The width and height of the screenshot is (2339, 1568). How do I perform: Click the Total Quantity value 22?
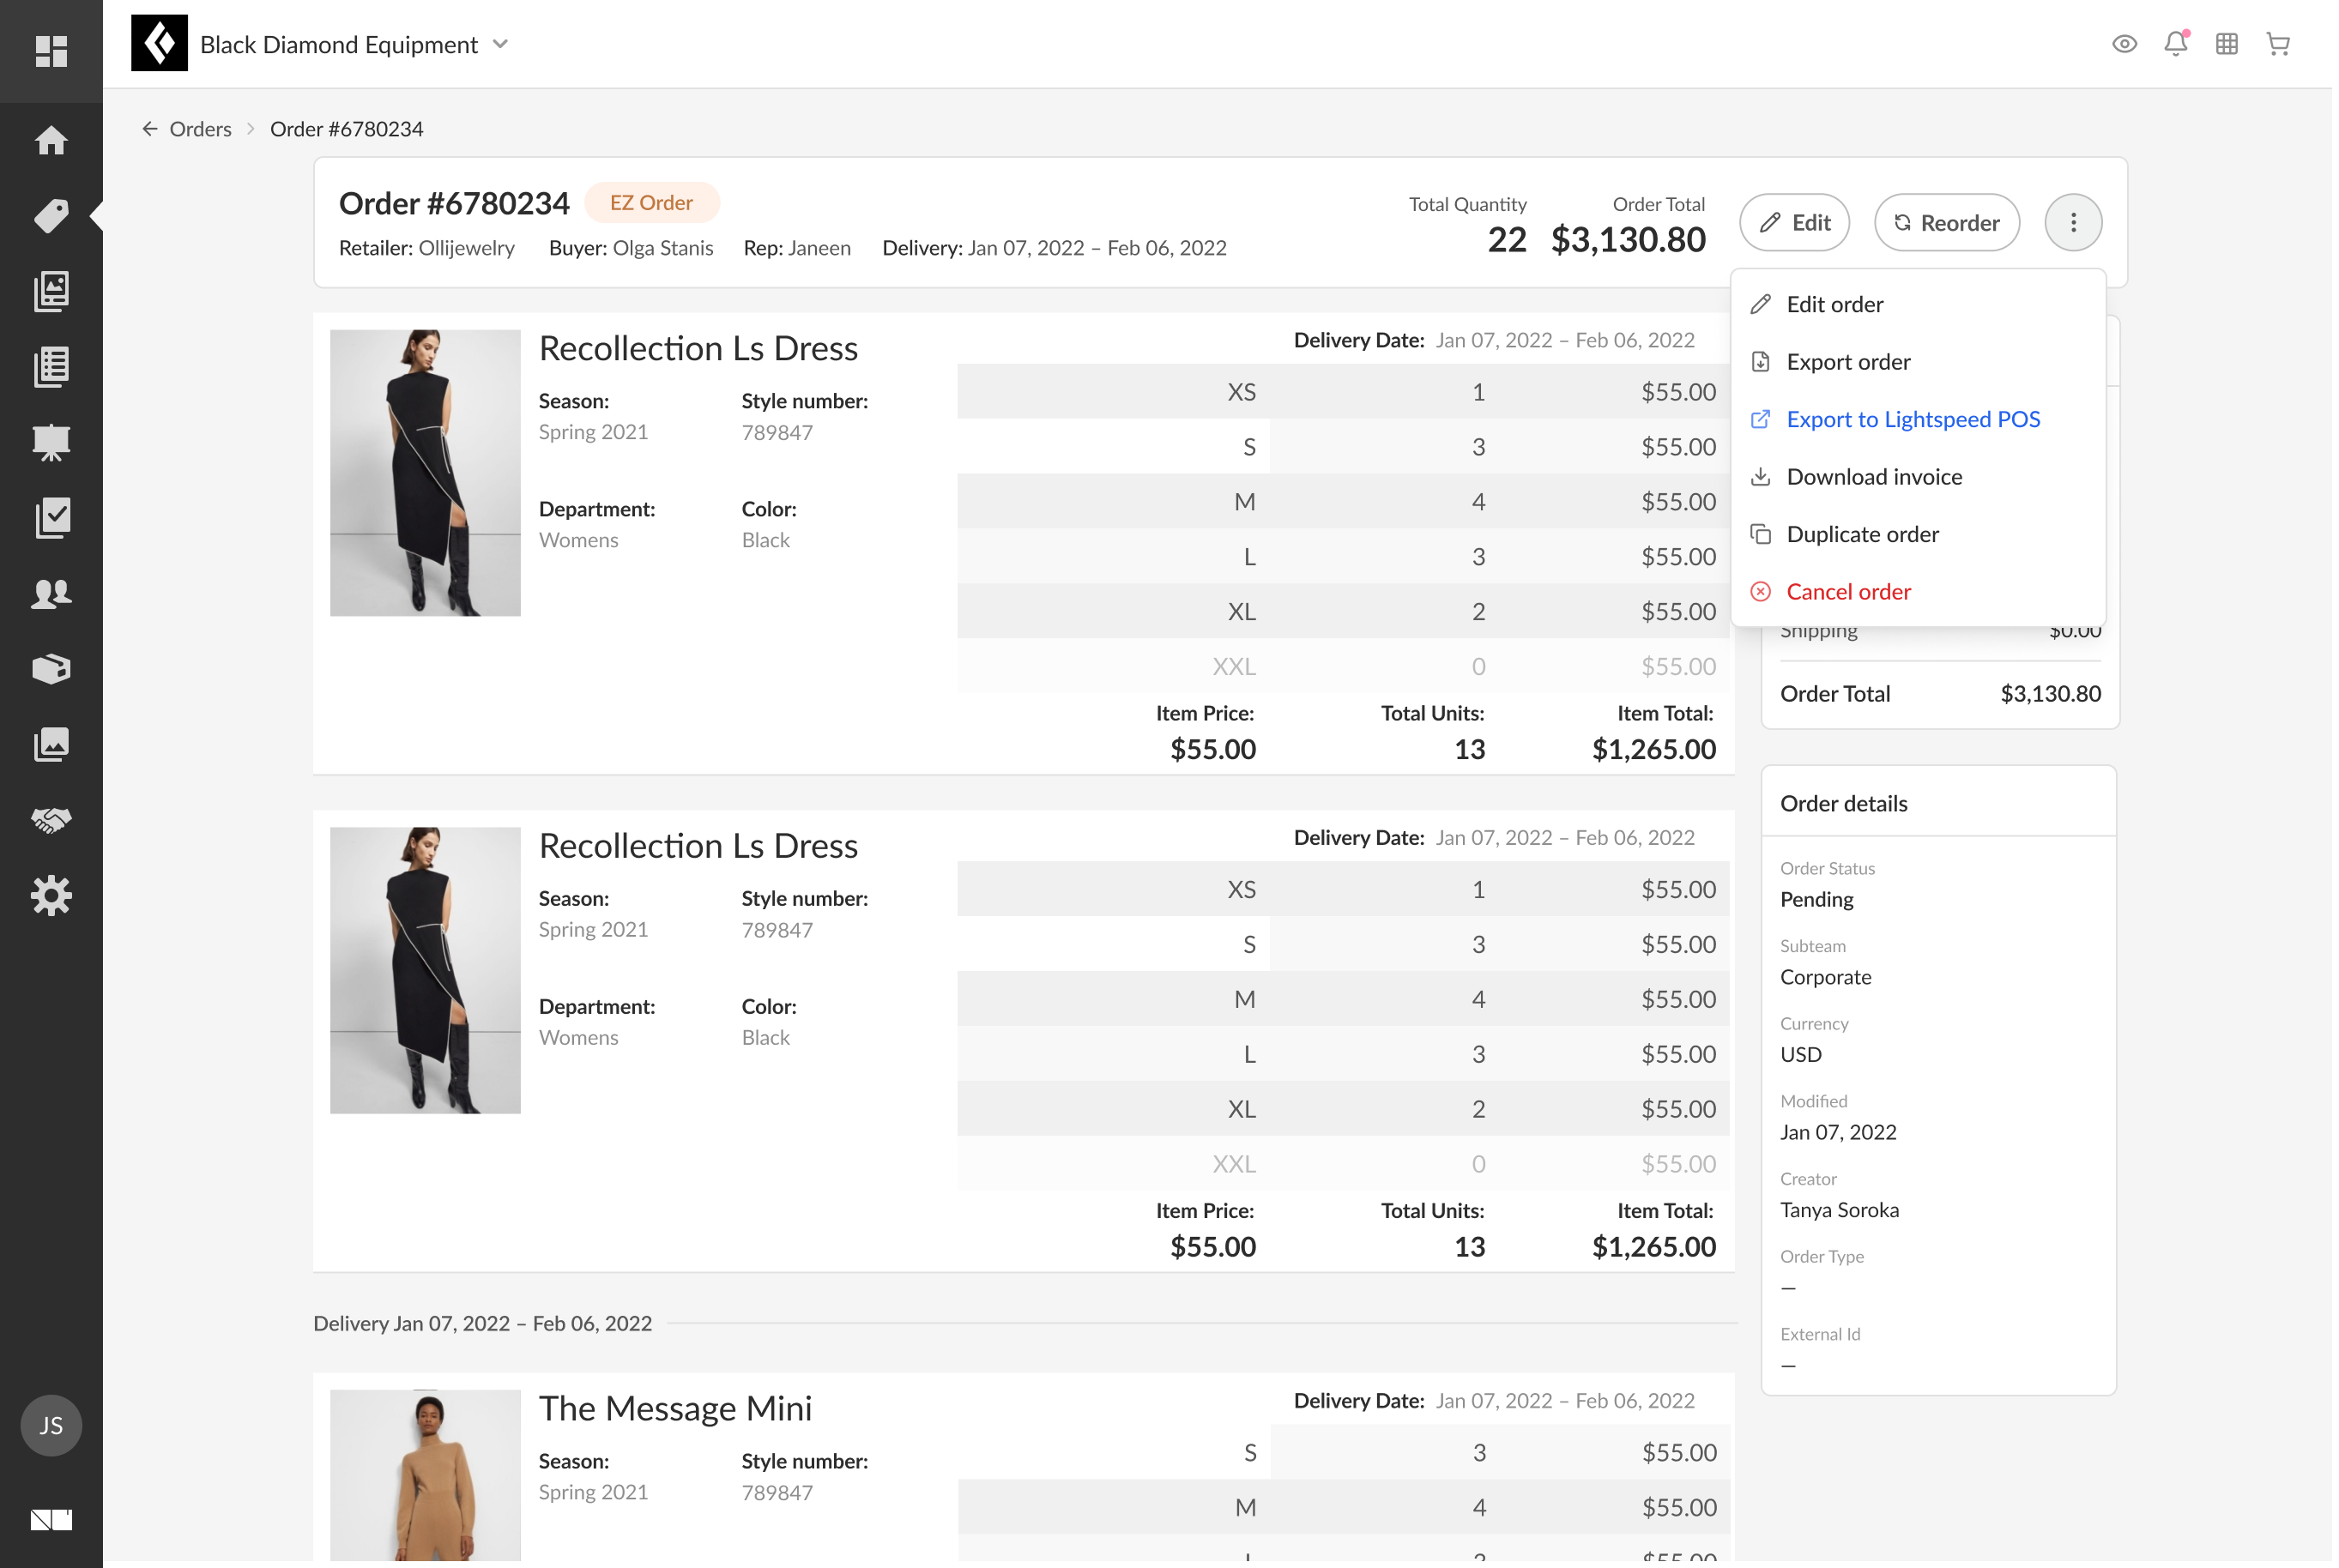[1510, 240]
